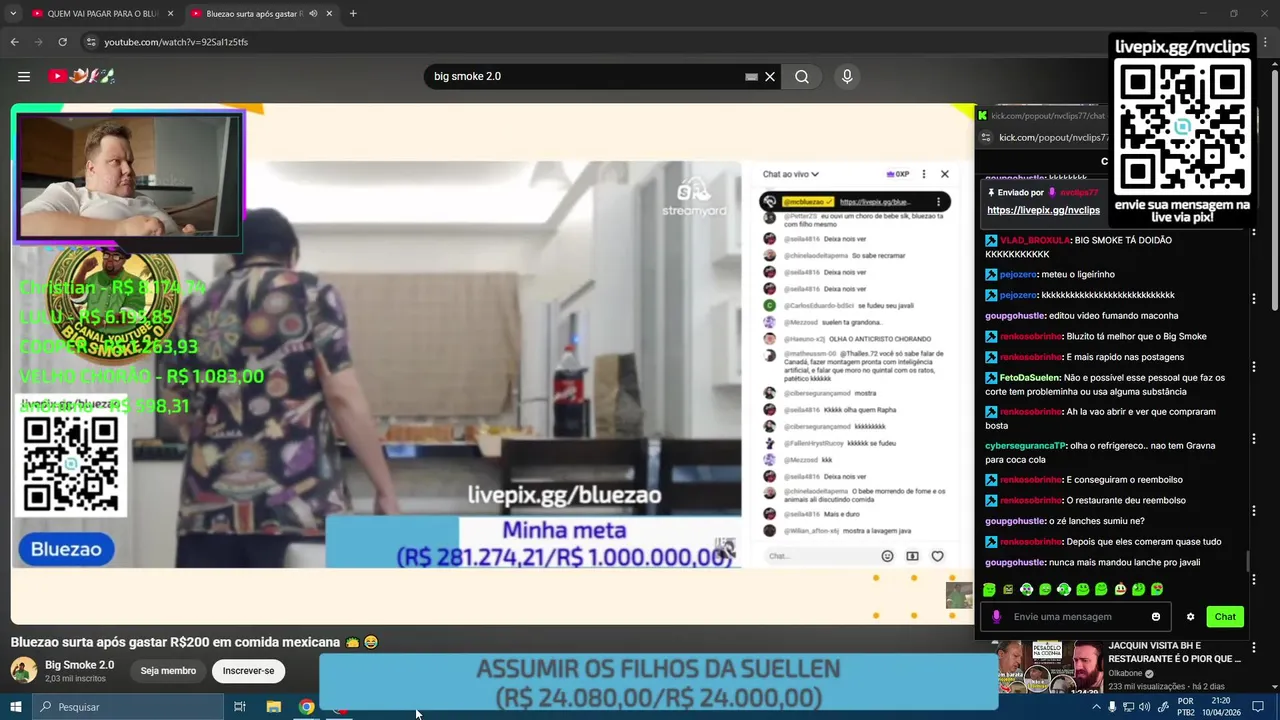Open Kick chat settings gear
This screenshot has width=1280, height=720.
tap(1190, 617)
